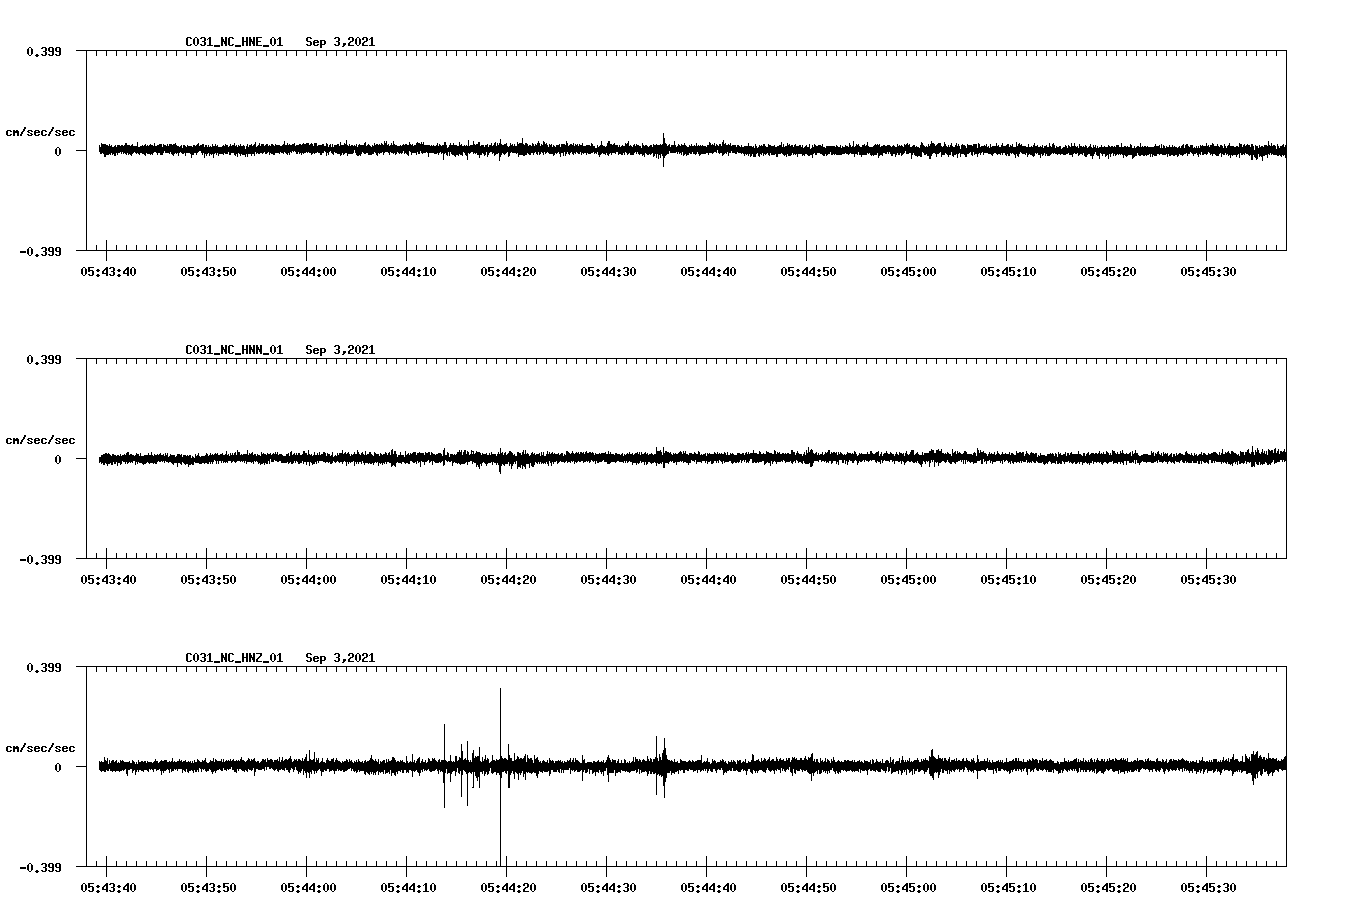
Task: Click the 05:43:40 time label under HNZ plot
Action: pyautogui.click(x=108, y=888)
